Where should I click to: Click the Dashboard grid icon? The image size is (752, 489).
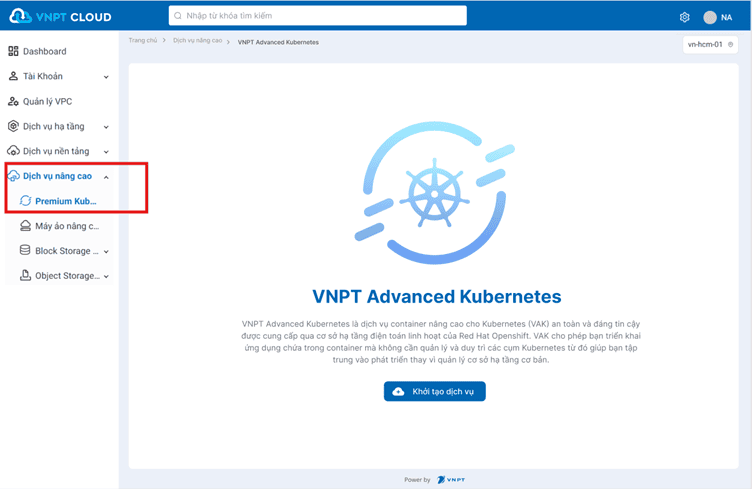click(13, 51)
